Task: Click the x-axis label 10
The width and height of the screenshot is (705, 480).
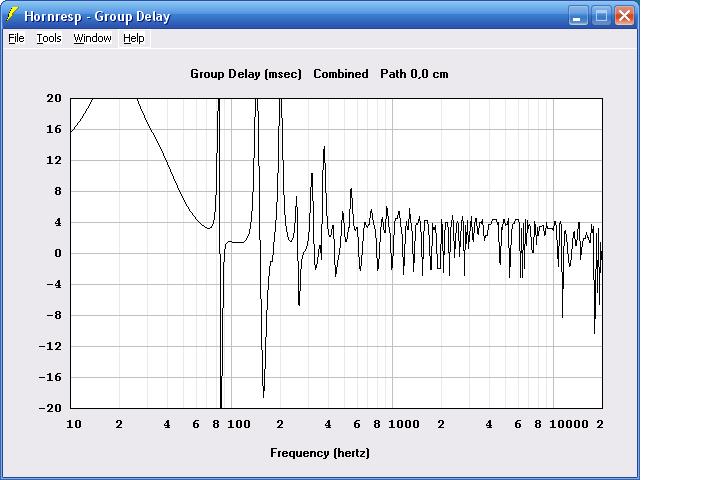Action: point(74,424)
